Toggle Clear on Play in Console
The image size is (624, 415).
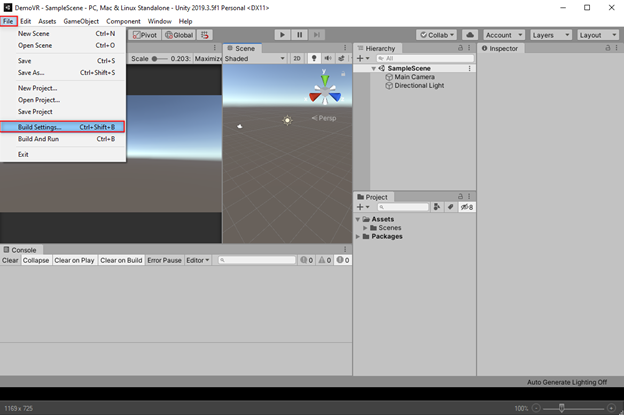tap(74, 260)
